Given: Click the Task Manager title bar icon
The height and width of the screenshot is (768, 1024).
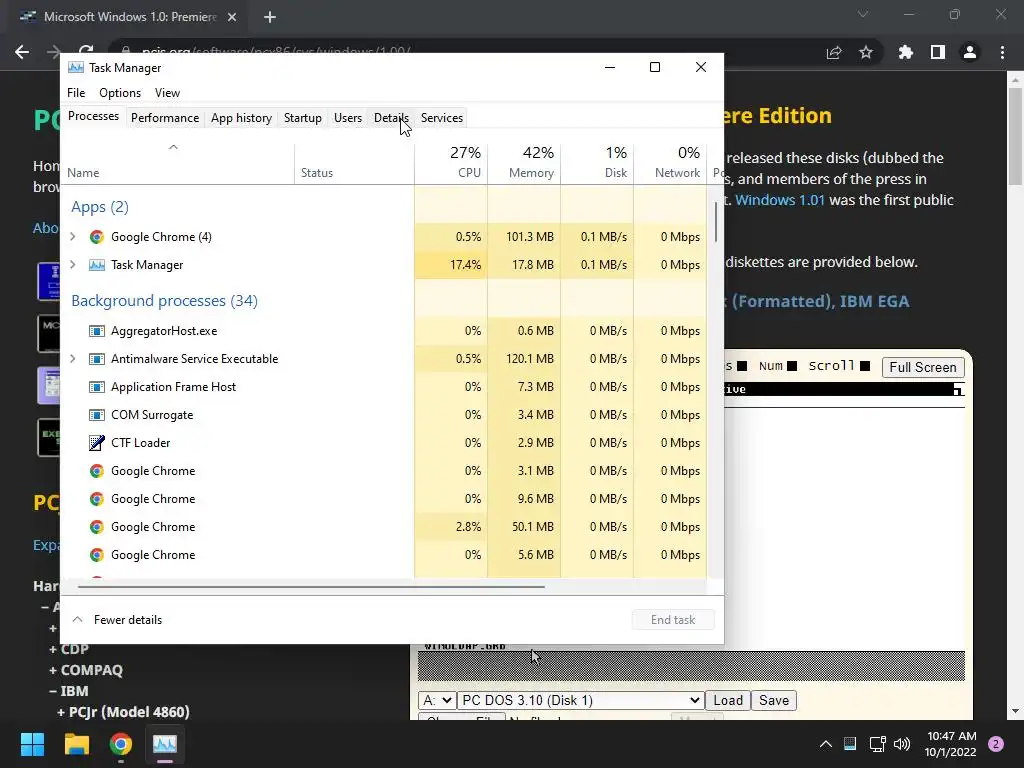Looking at the screenshot, I should 76,68.
